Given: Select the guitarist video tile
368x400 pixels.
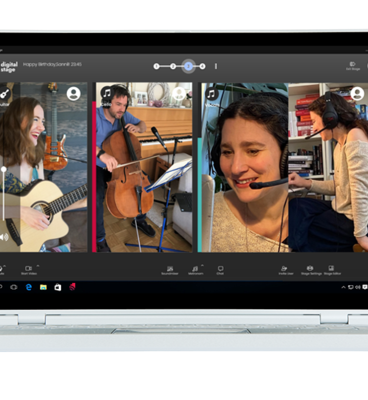Looking at the screenshot, I should (x=44, y=167).
